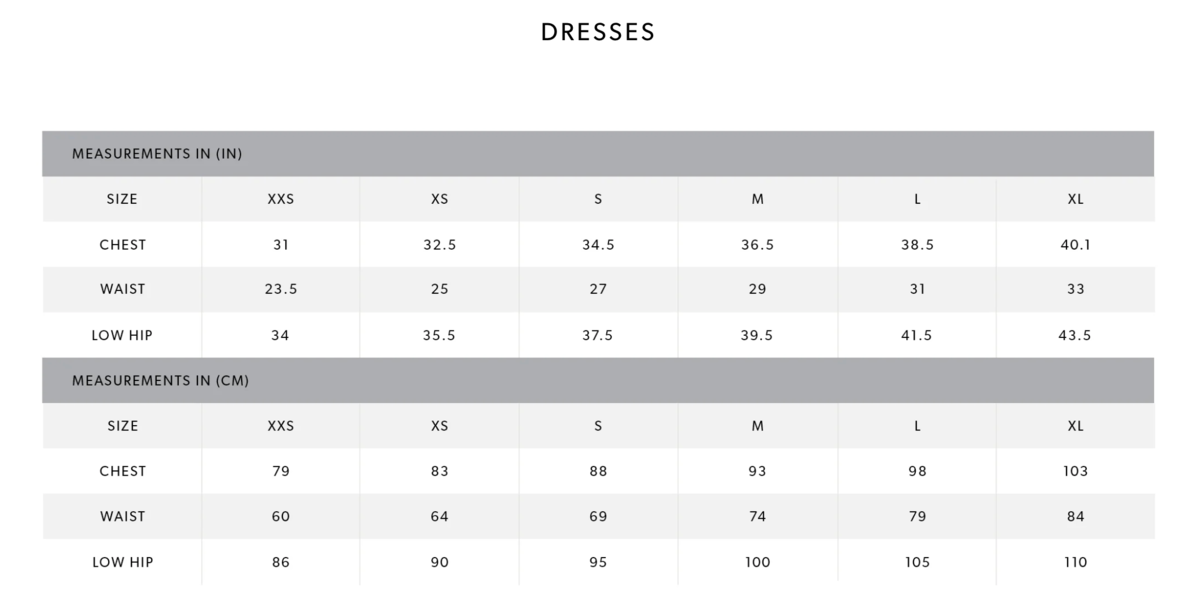Click the chest value 32.5 for XS
The width and height of the screenshot is (1200, 591).
pyautogui.click(x=439, y=245)
